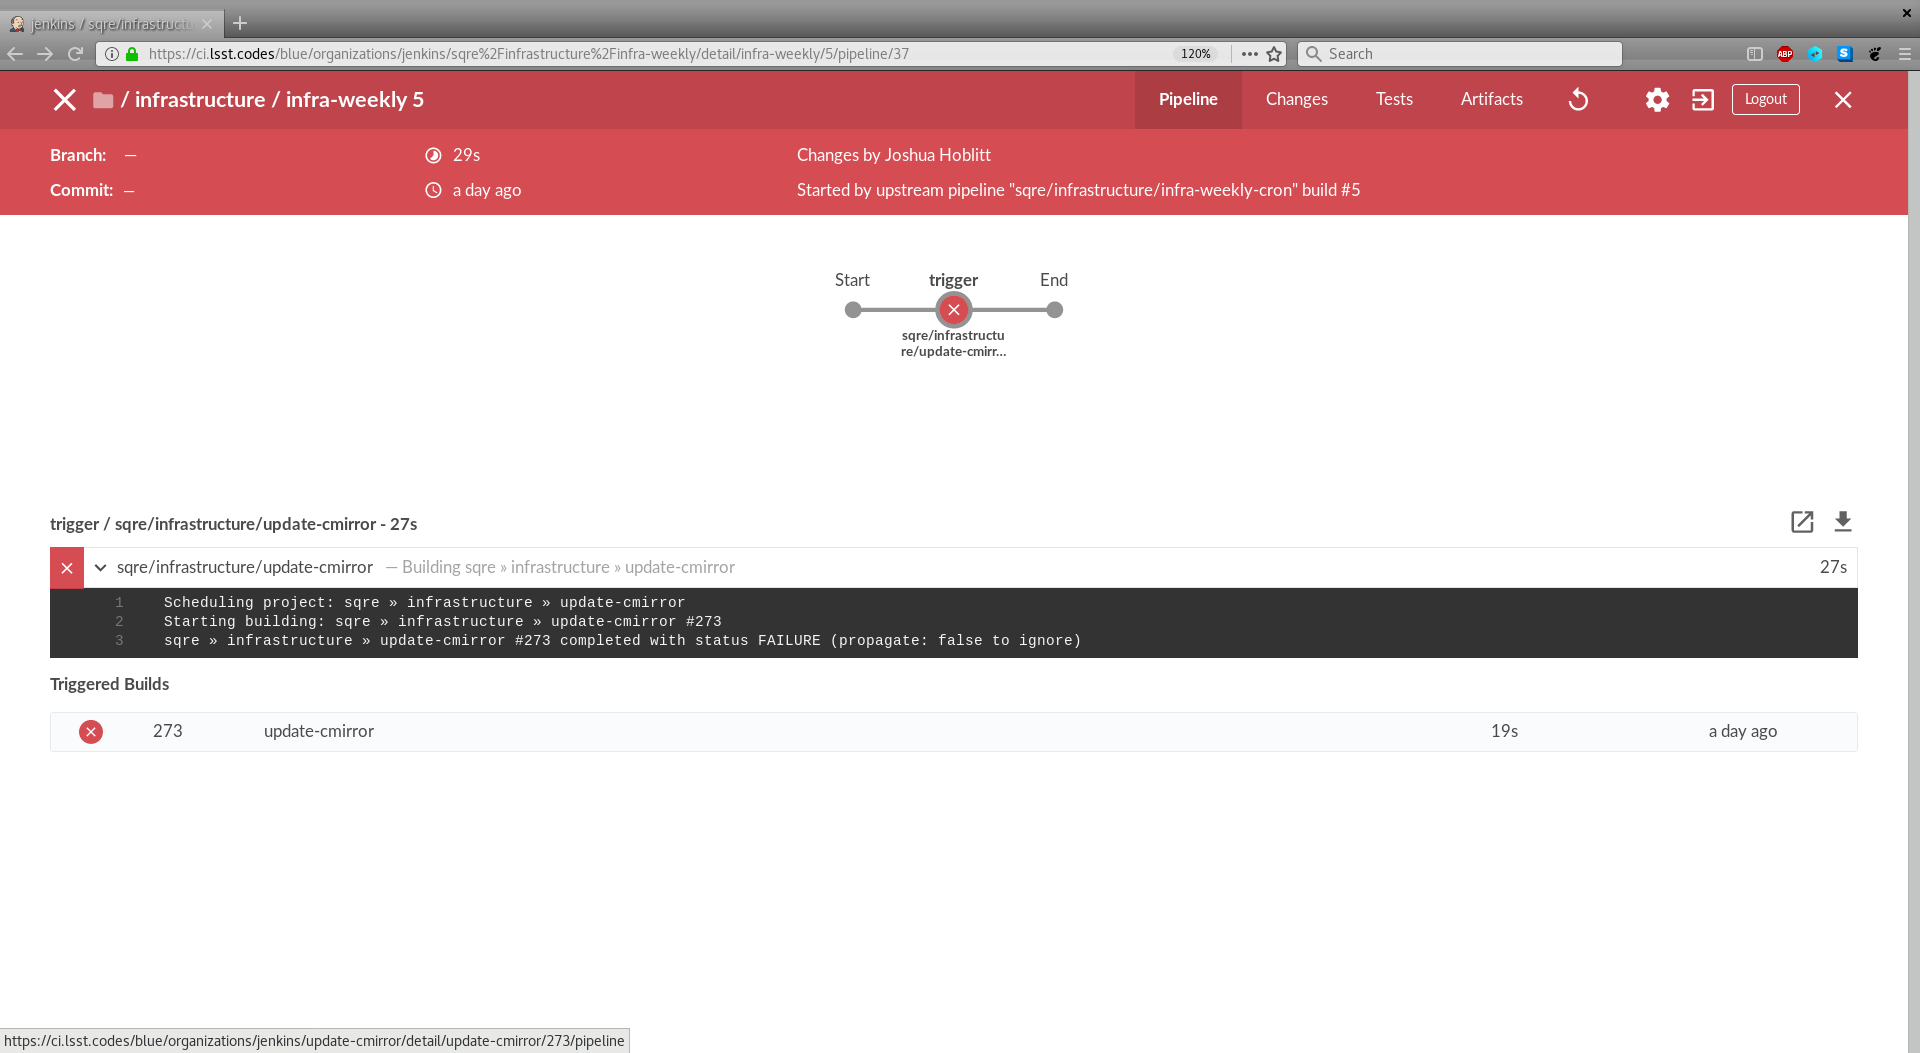This screenshot has height=1053, width=1920.
Task: Open log in new window icon
Action: (x=1801, y=522)
